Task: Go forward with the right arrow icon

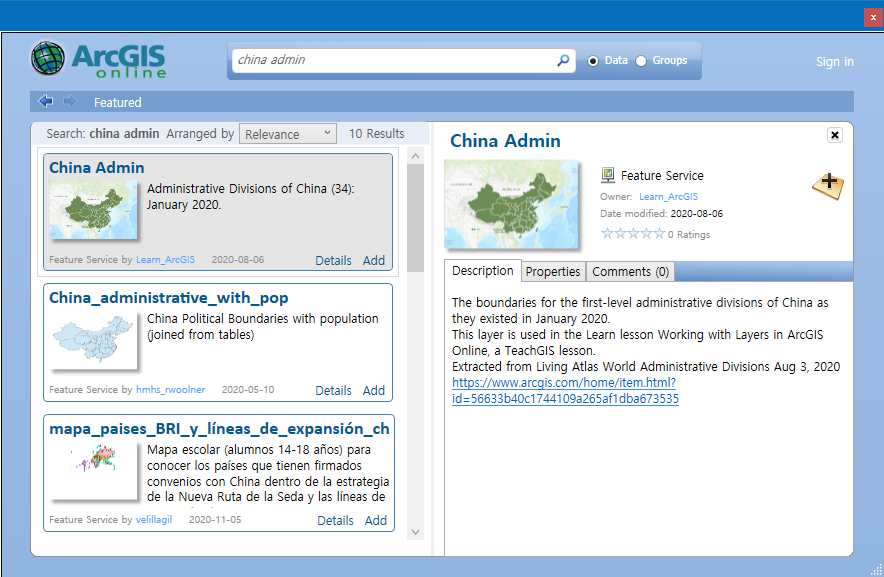Action: click(70, 101)
